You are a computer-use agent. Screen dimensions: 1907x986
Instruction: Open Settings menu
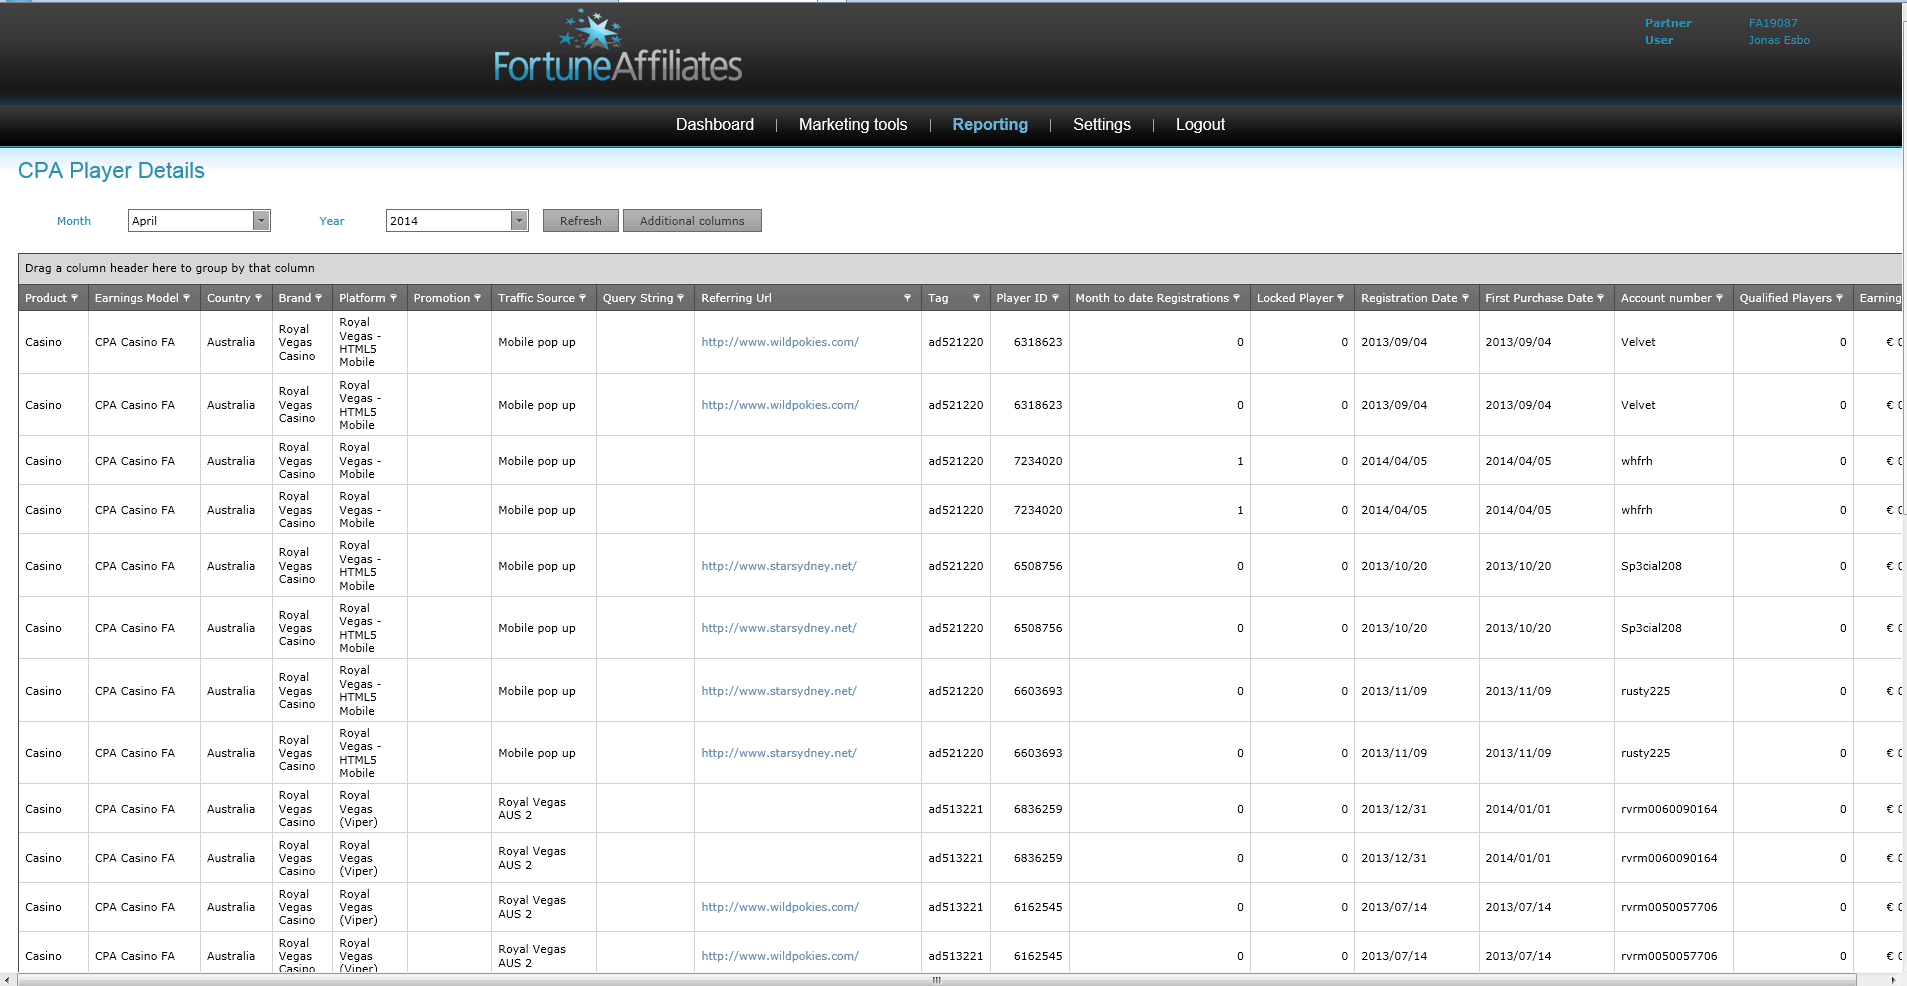1102,124
